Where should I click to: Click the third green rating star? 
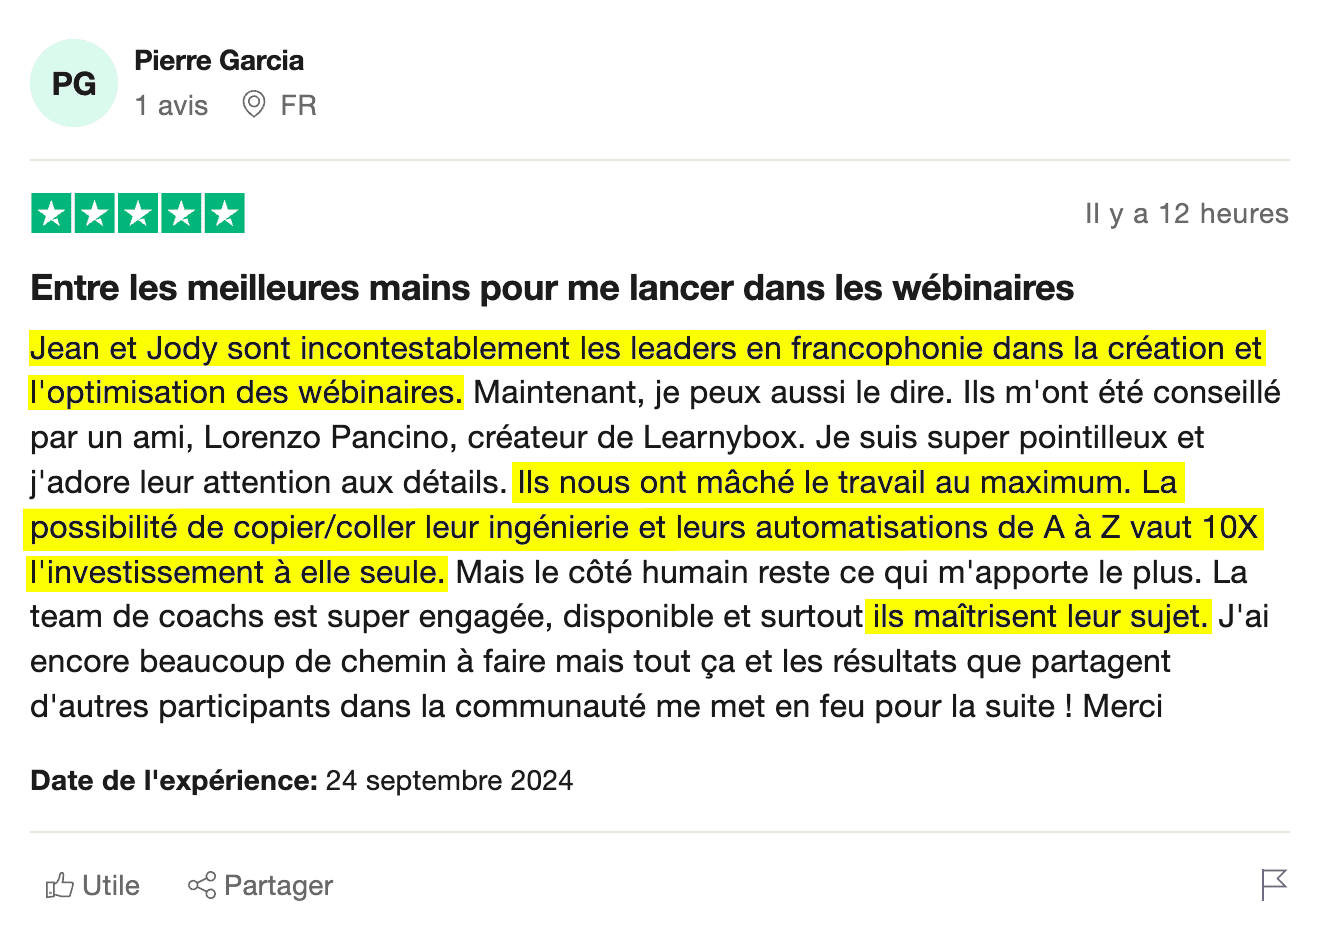pyautogui.click(x=138, y=213)
